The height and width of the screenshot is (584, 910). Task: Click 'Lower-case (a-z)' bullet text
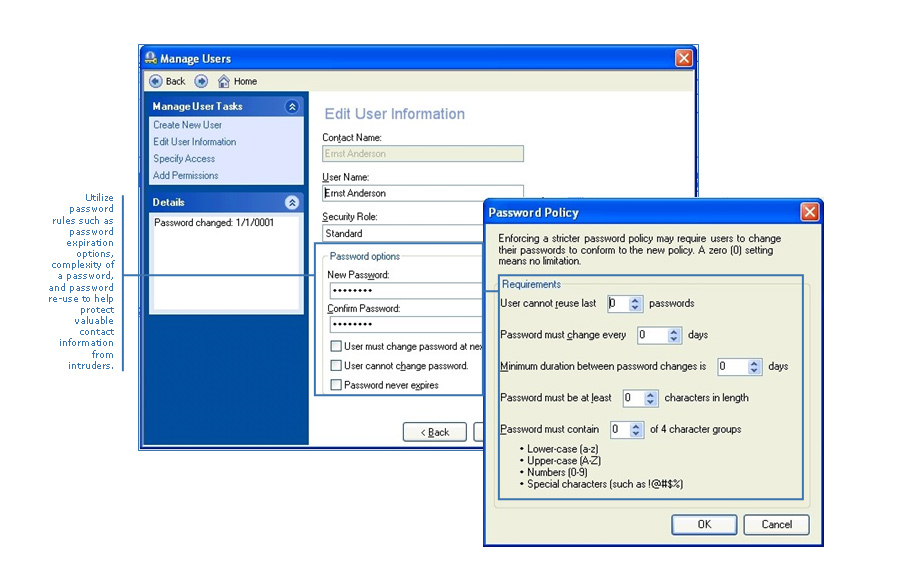pos(562,449)
